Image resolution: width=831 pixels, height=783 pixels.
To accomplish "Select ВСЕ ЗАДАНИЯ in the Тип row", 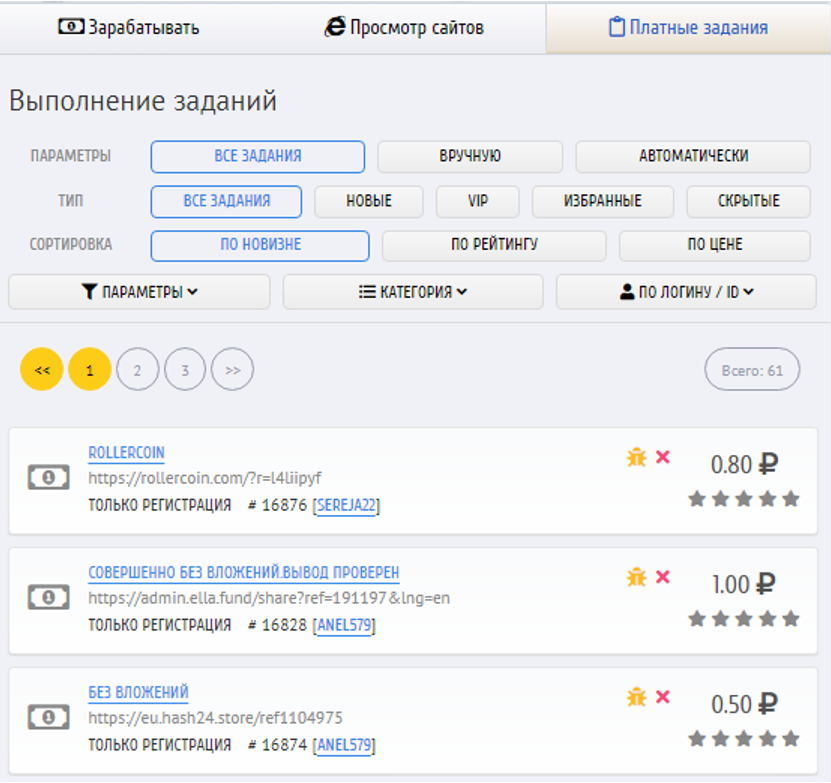I will click(226, 201).
